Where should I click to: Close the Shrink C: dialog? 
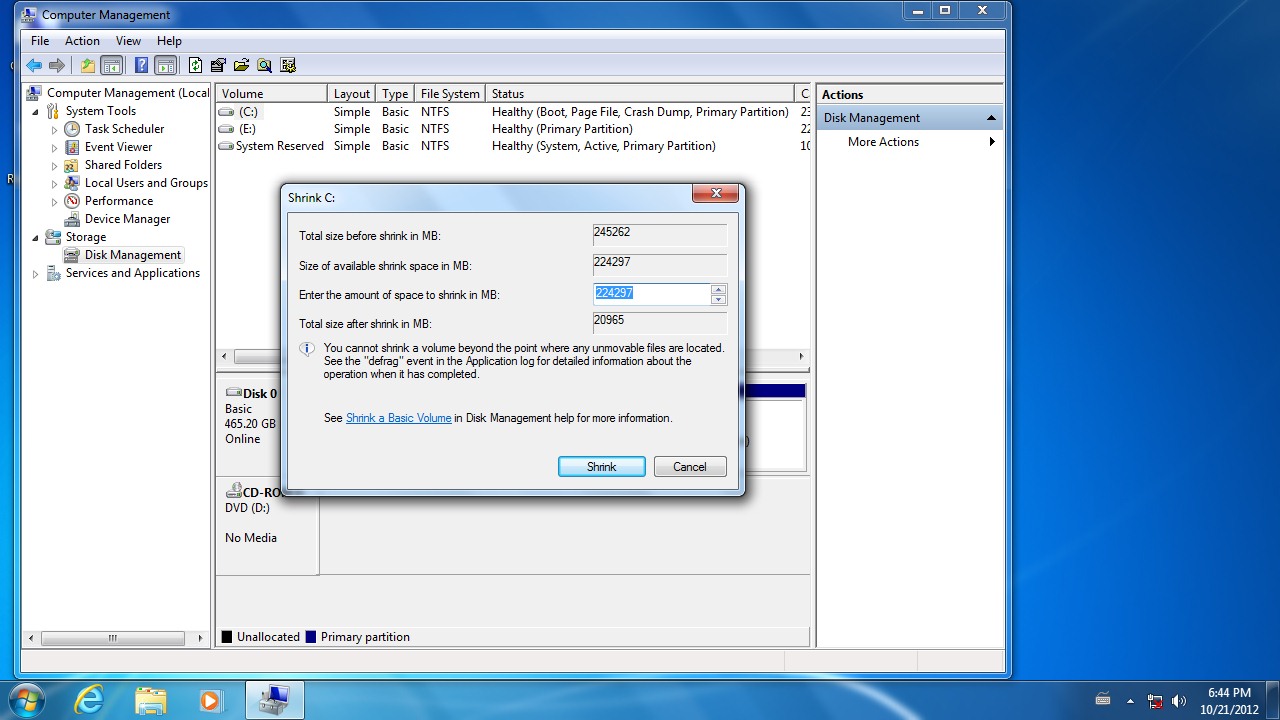(716, 195)
